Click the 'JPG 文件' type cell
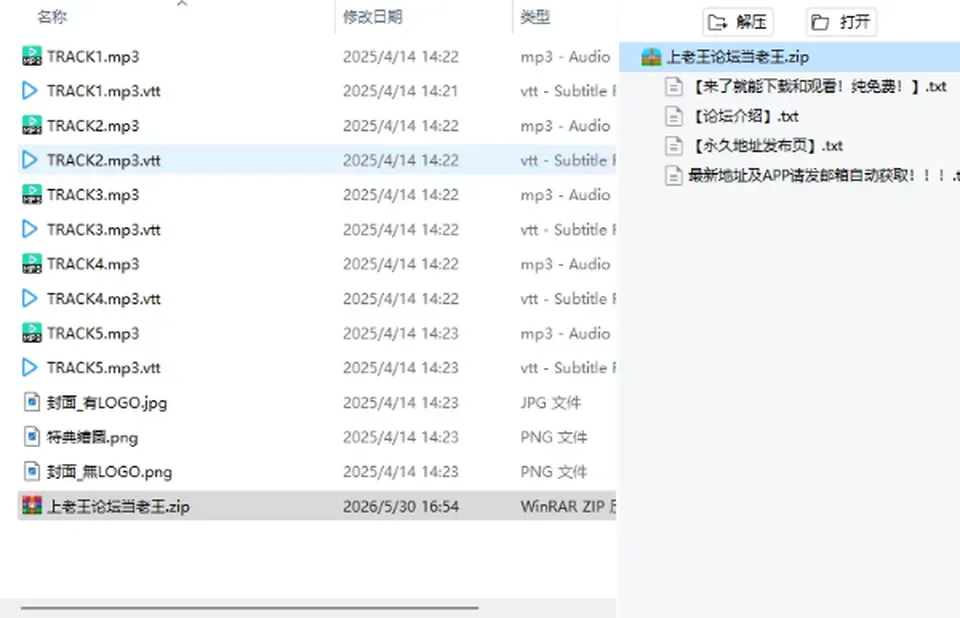 click(x=550, y=403)
